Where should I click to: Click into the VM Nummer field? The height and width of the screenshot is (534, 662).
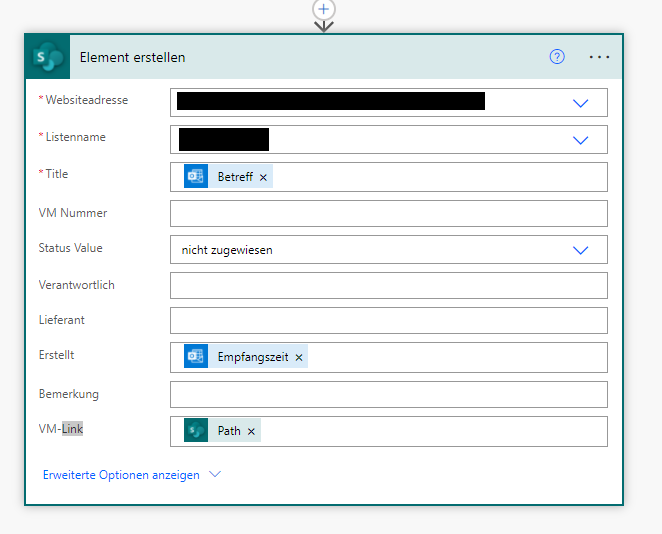click(x=389, y=214)
